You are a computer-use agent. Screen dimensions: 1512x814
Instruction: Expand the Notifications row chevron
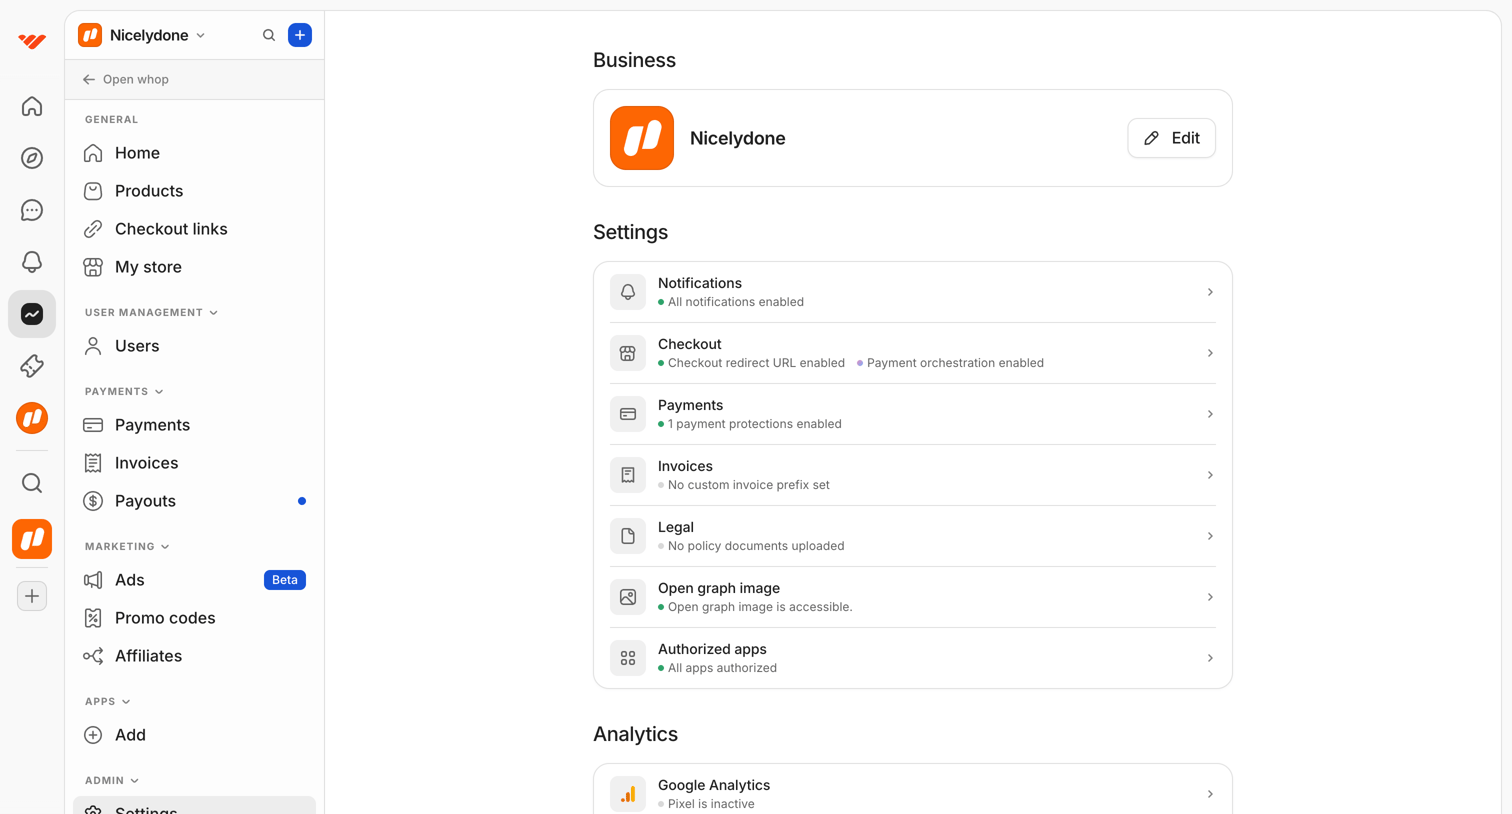coord(1210,292)
